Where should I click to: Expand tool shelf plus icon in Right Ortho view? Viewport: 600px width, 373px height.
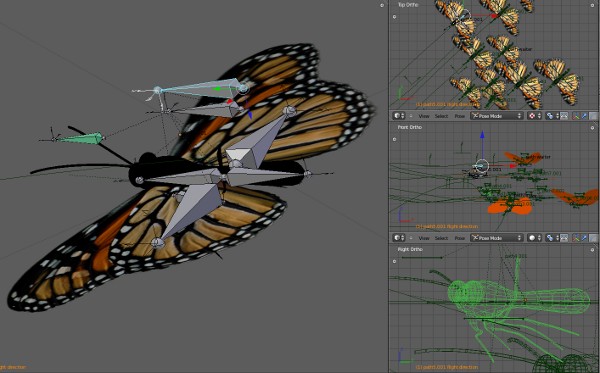tap(395, 261)
